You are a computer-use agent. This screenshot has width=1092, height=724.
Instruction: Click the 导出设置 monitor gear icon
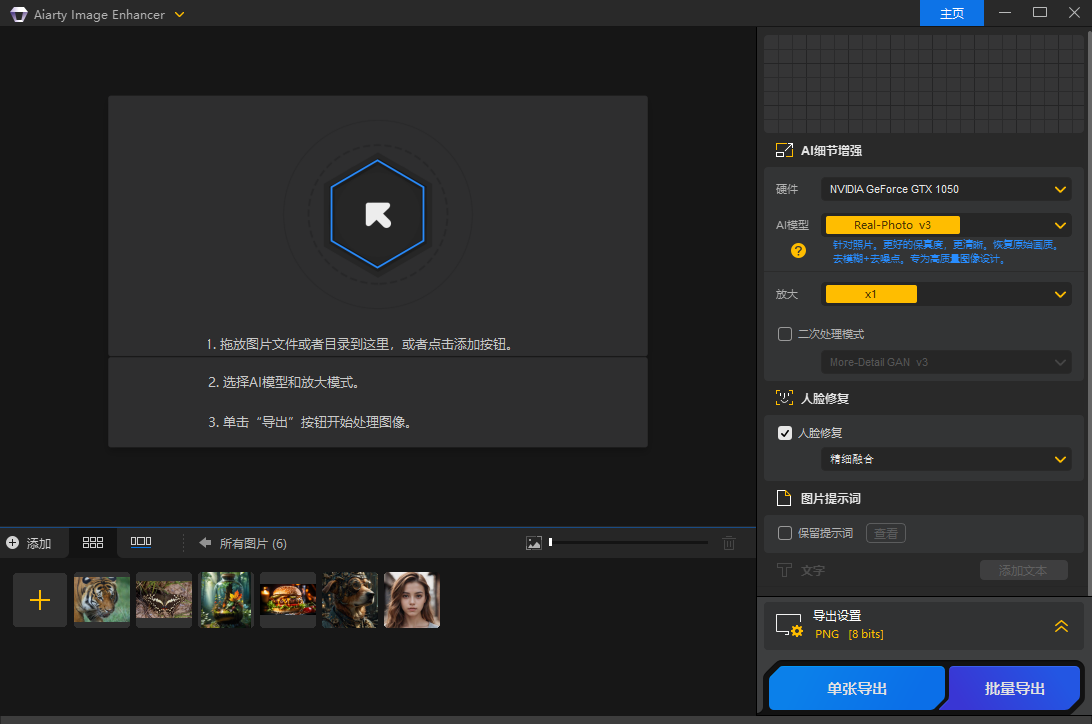click(790, 625)
